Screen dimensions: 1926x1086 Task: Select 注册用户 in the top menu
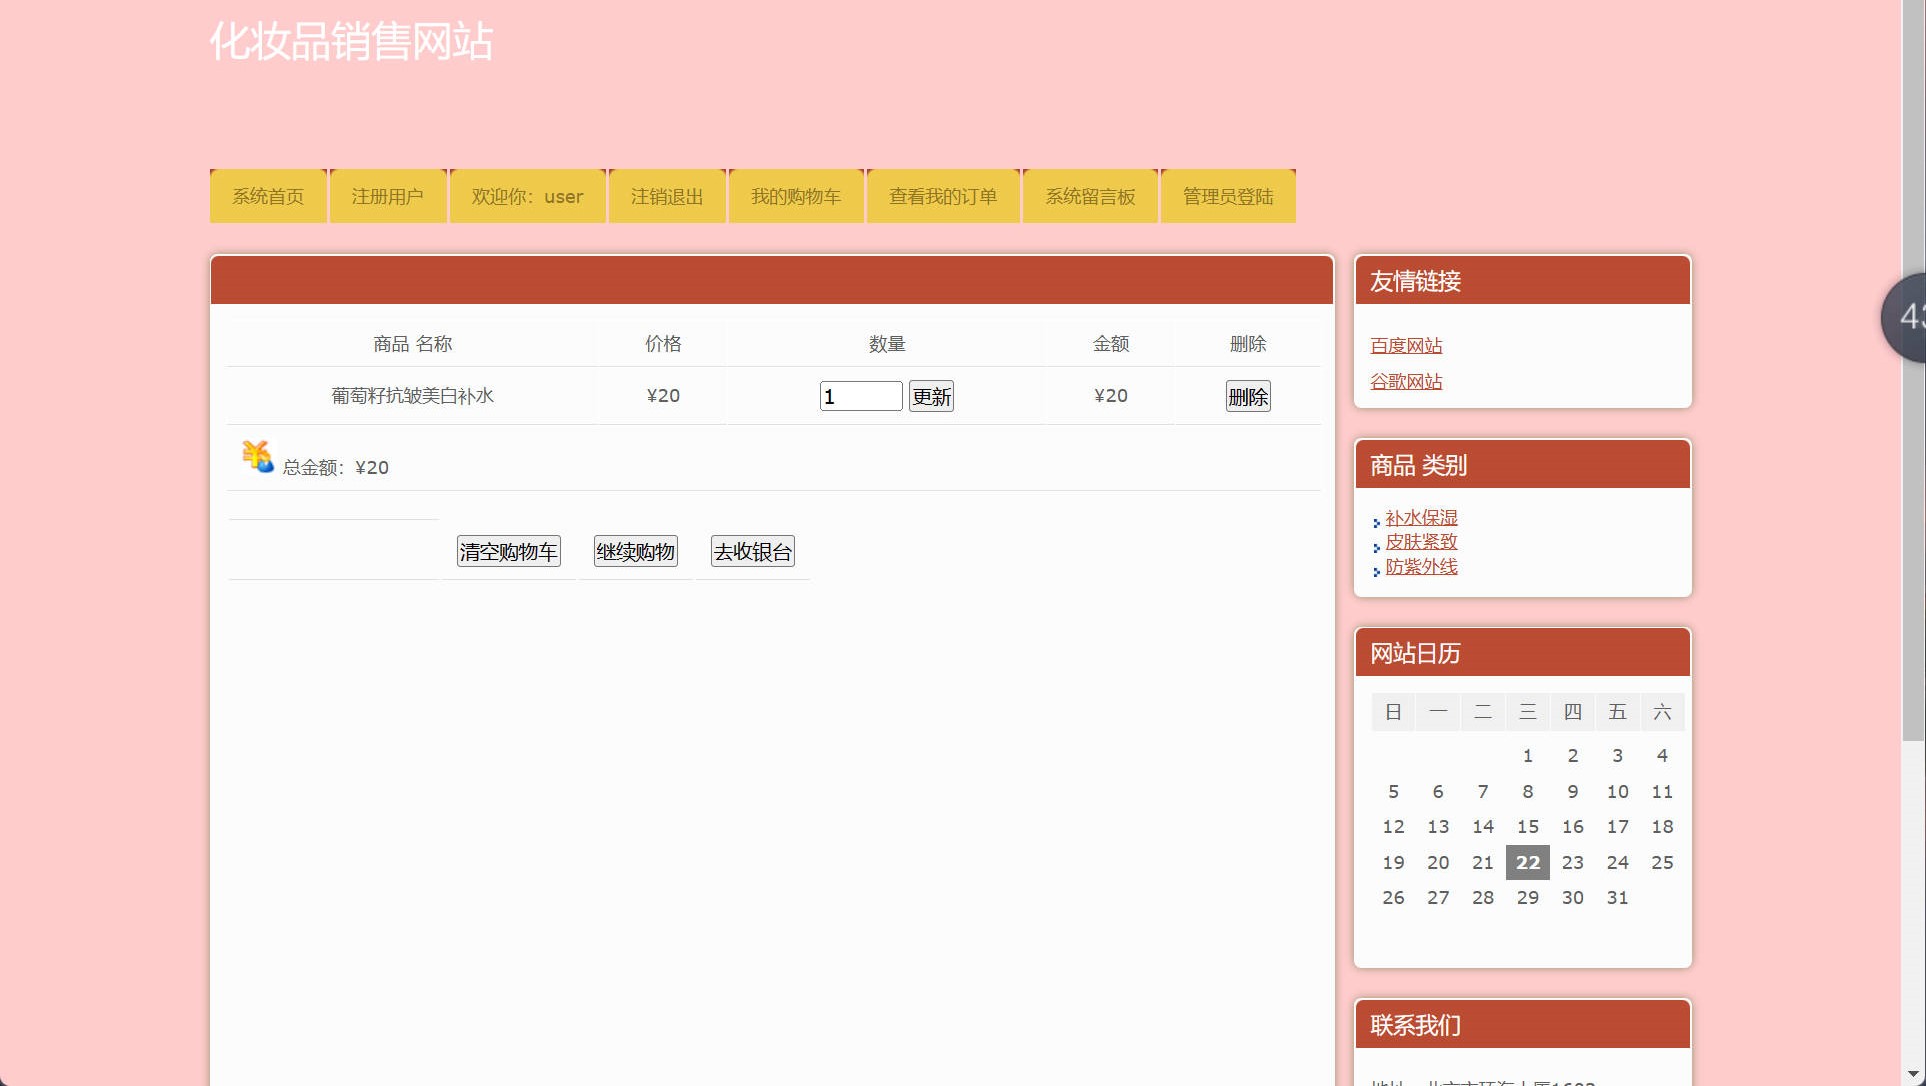click(x=387, y=196)
